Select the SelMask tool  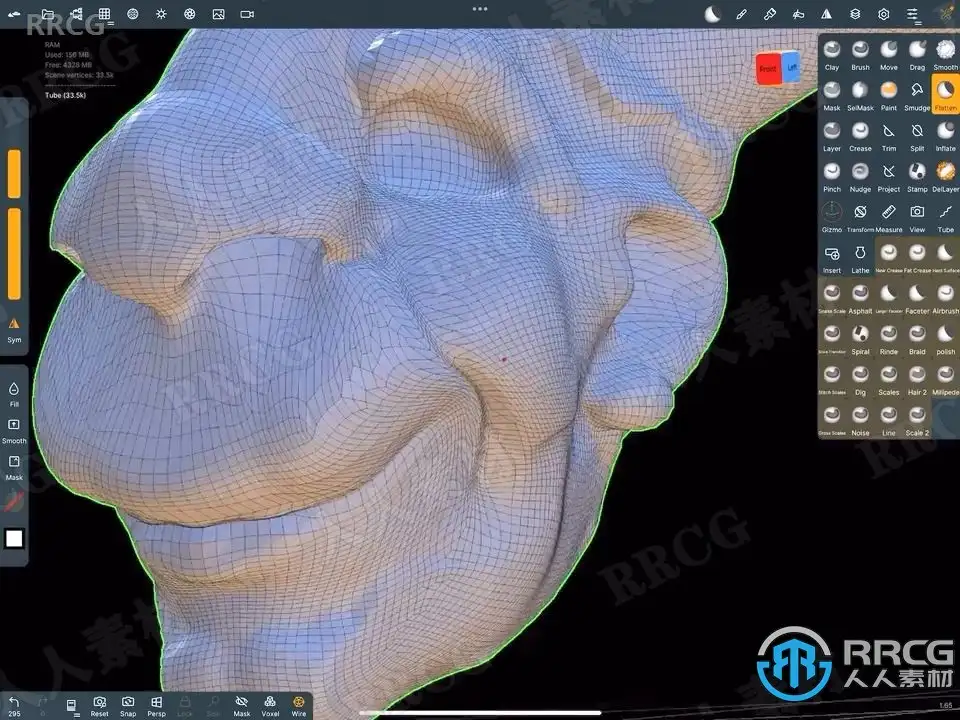860,96
